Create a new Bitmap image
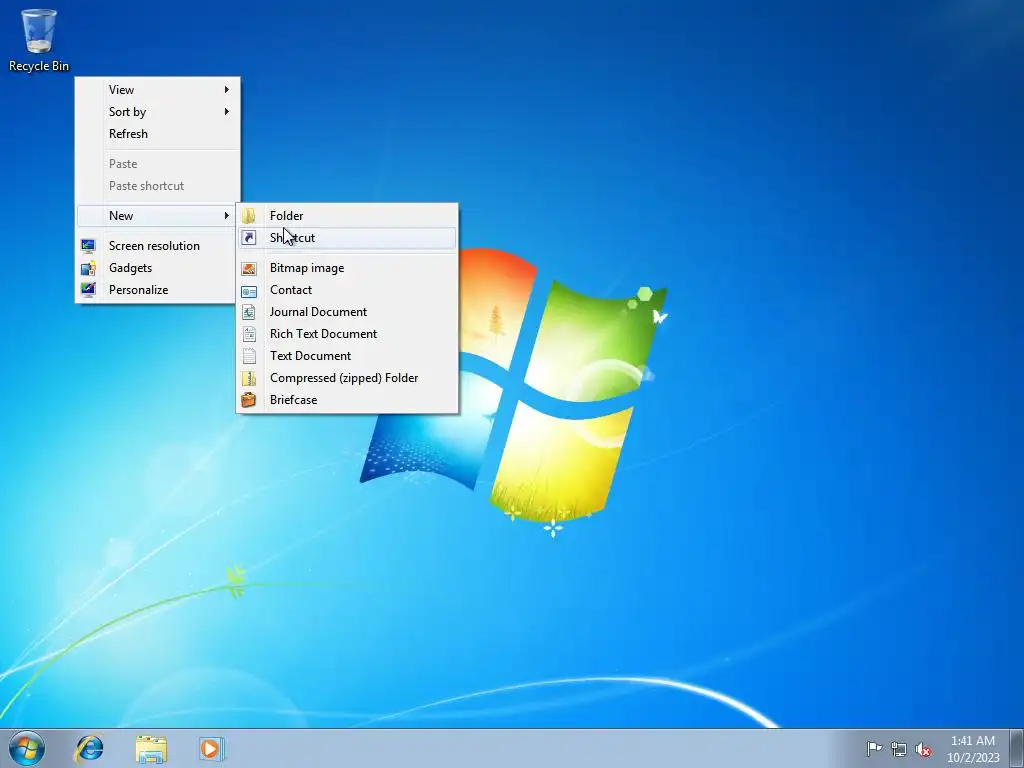The height and width of the screenshot is (768, 1024). 347,268
